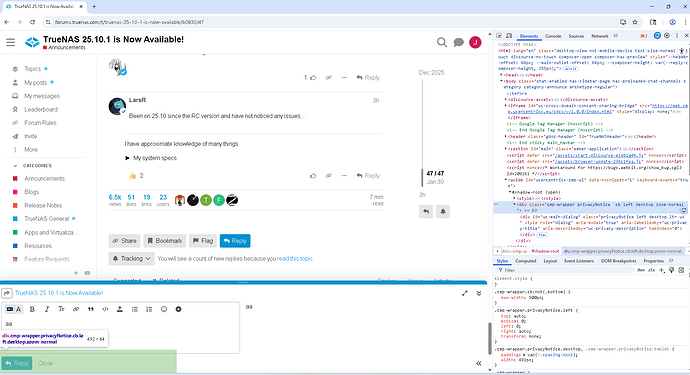
Task: Insert a blockquote using the quote icon
Action: click(x=91, y=309)
